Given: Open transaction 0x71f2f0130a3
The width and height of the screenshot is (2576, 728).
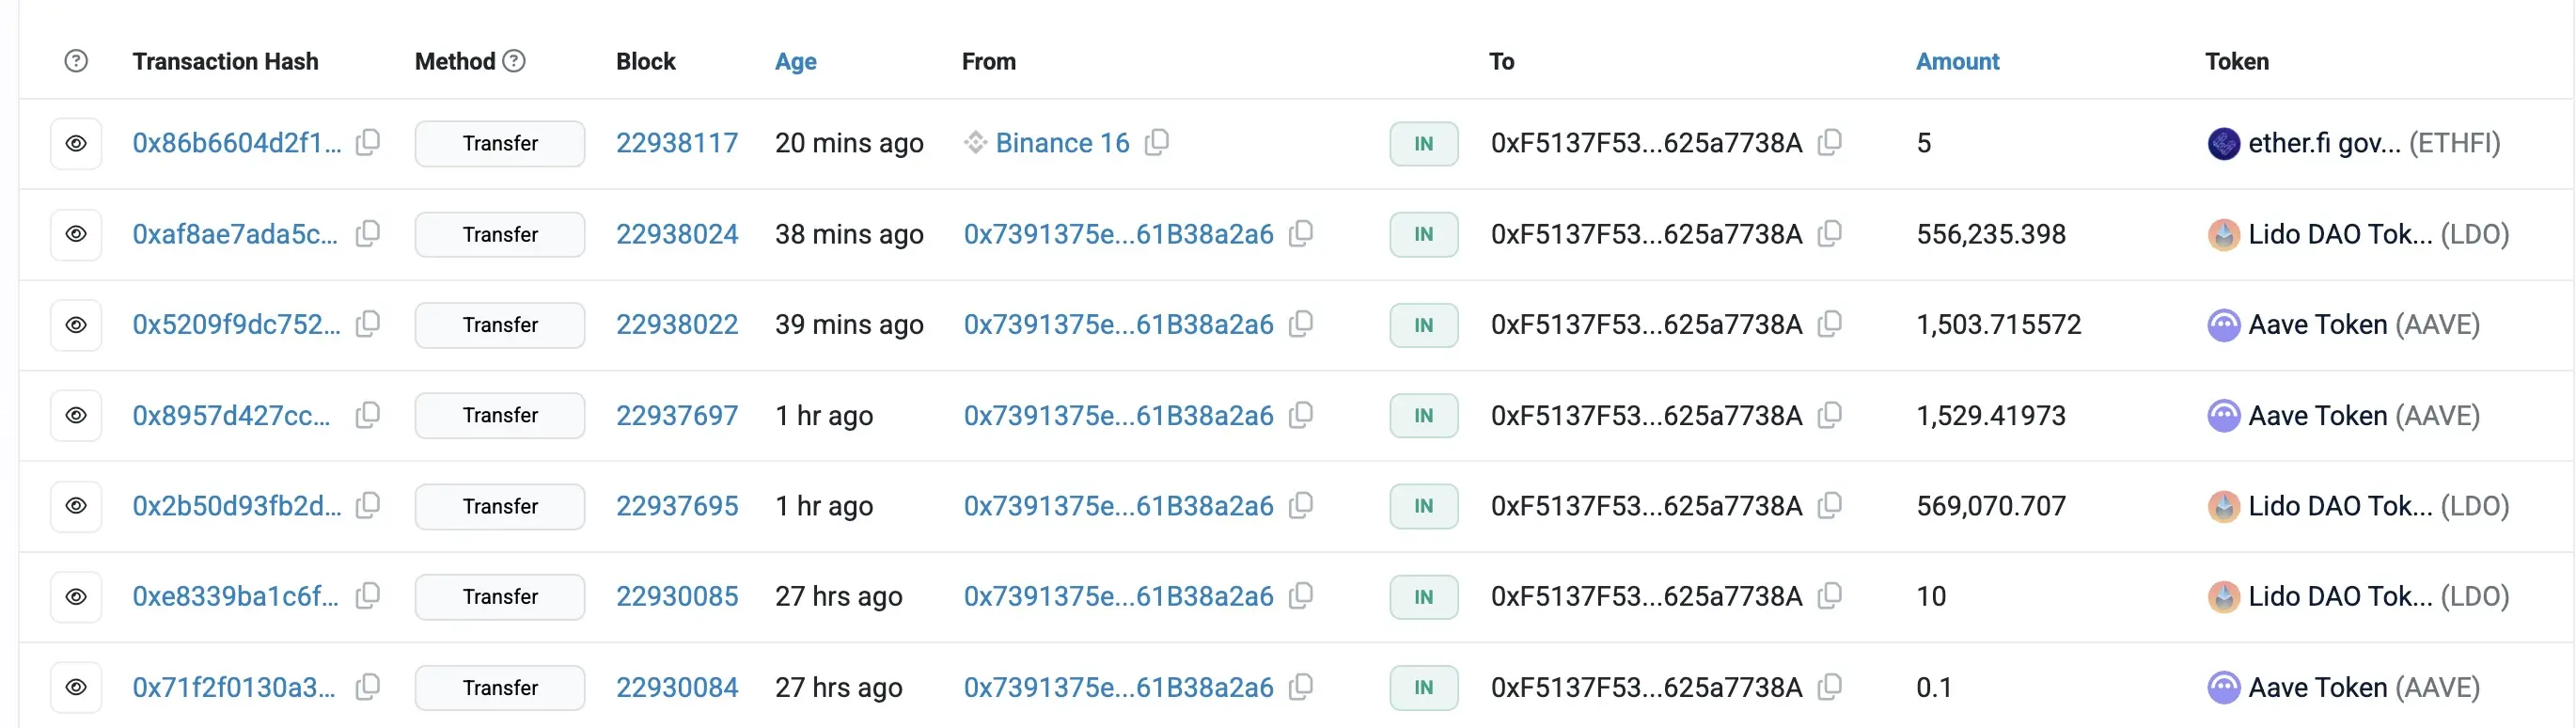Looking at the screenshot, I should click(x=234, y=687).
